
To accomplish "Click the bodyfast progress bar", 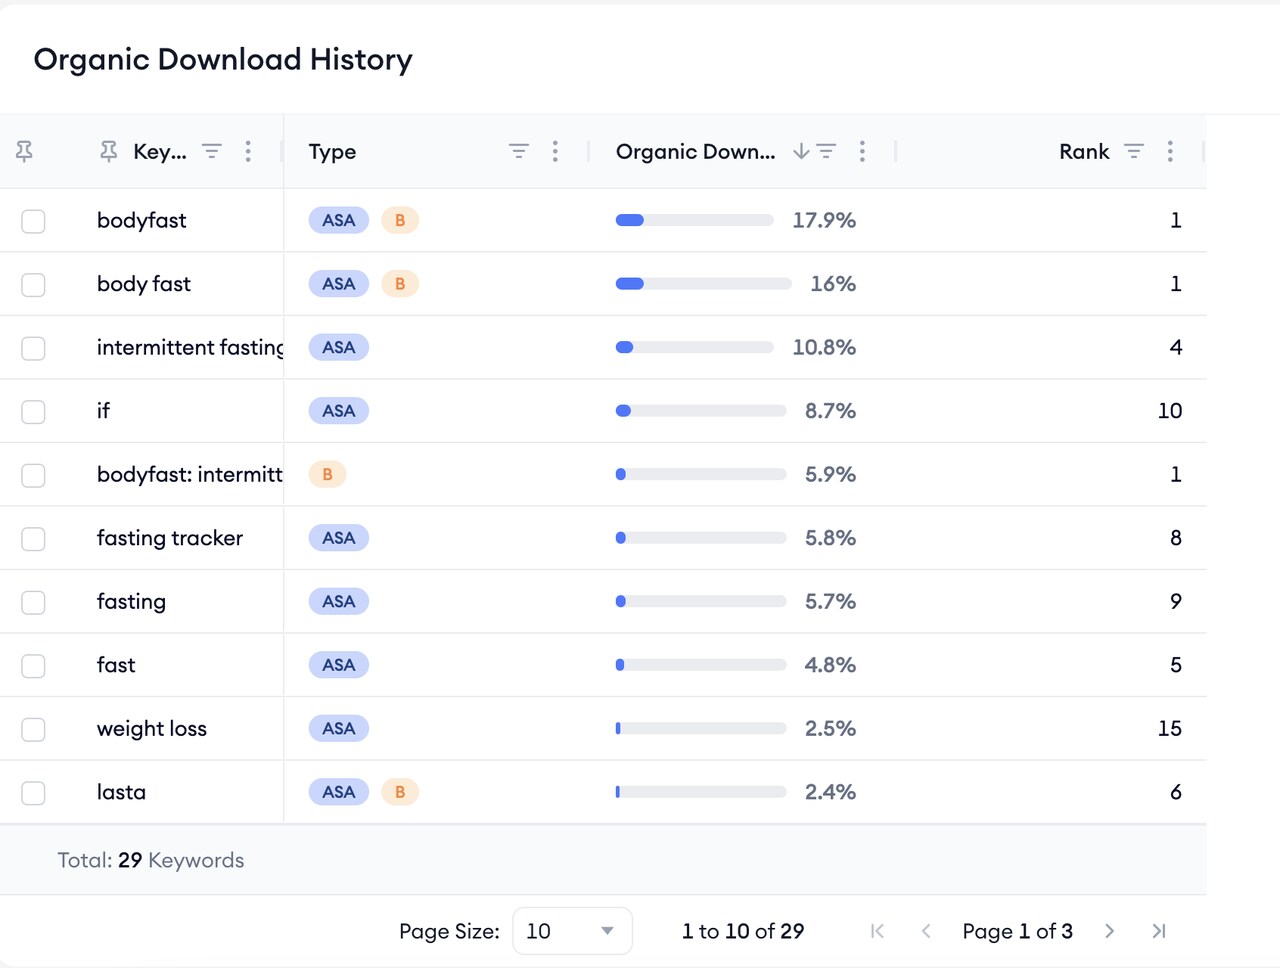I will click(694, 220).
